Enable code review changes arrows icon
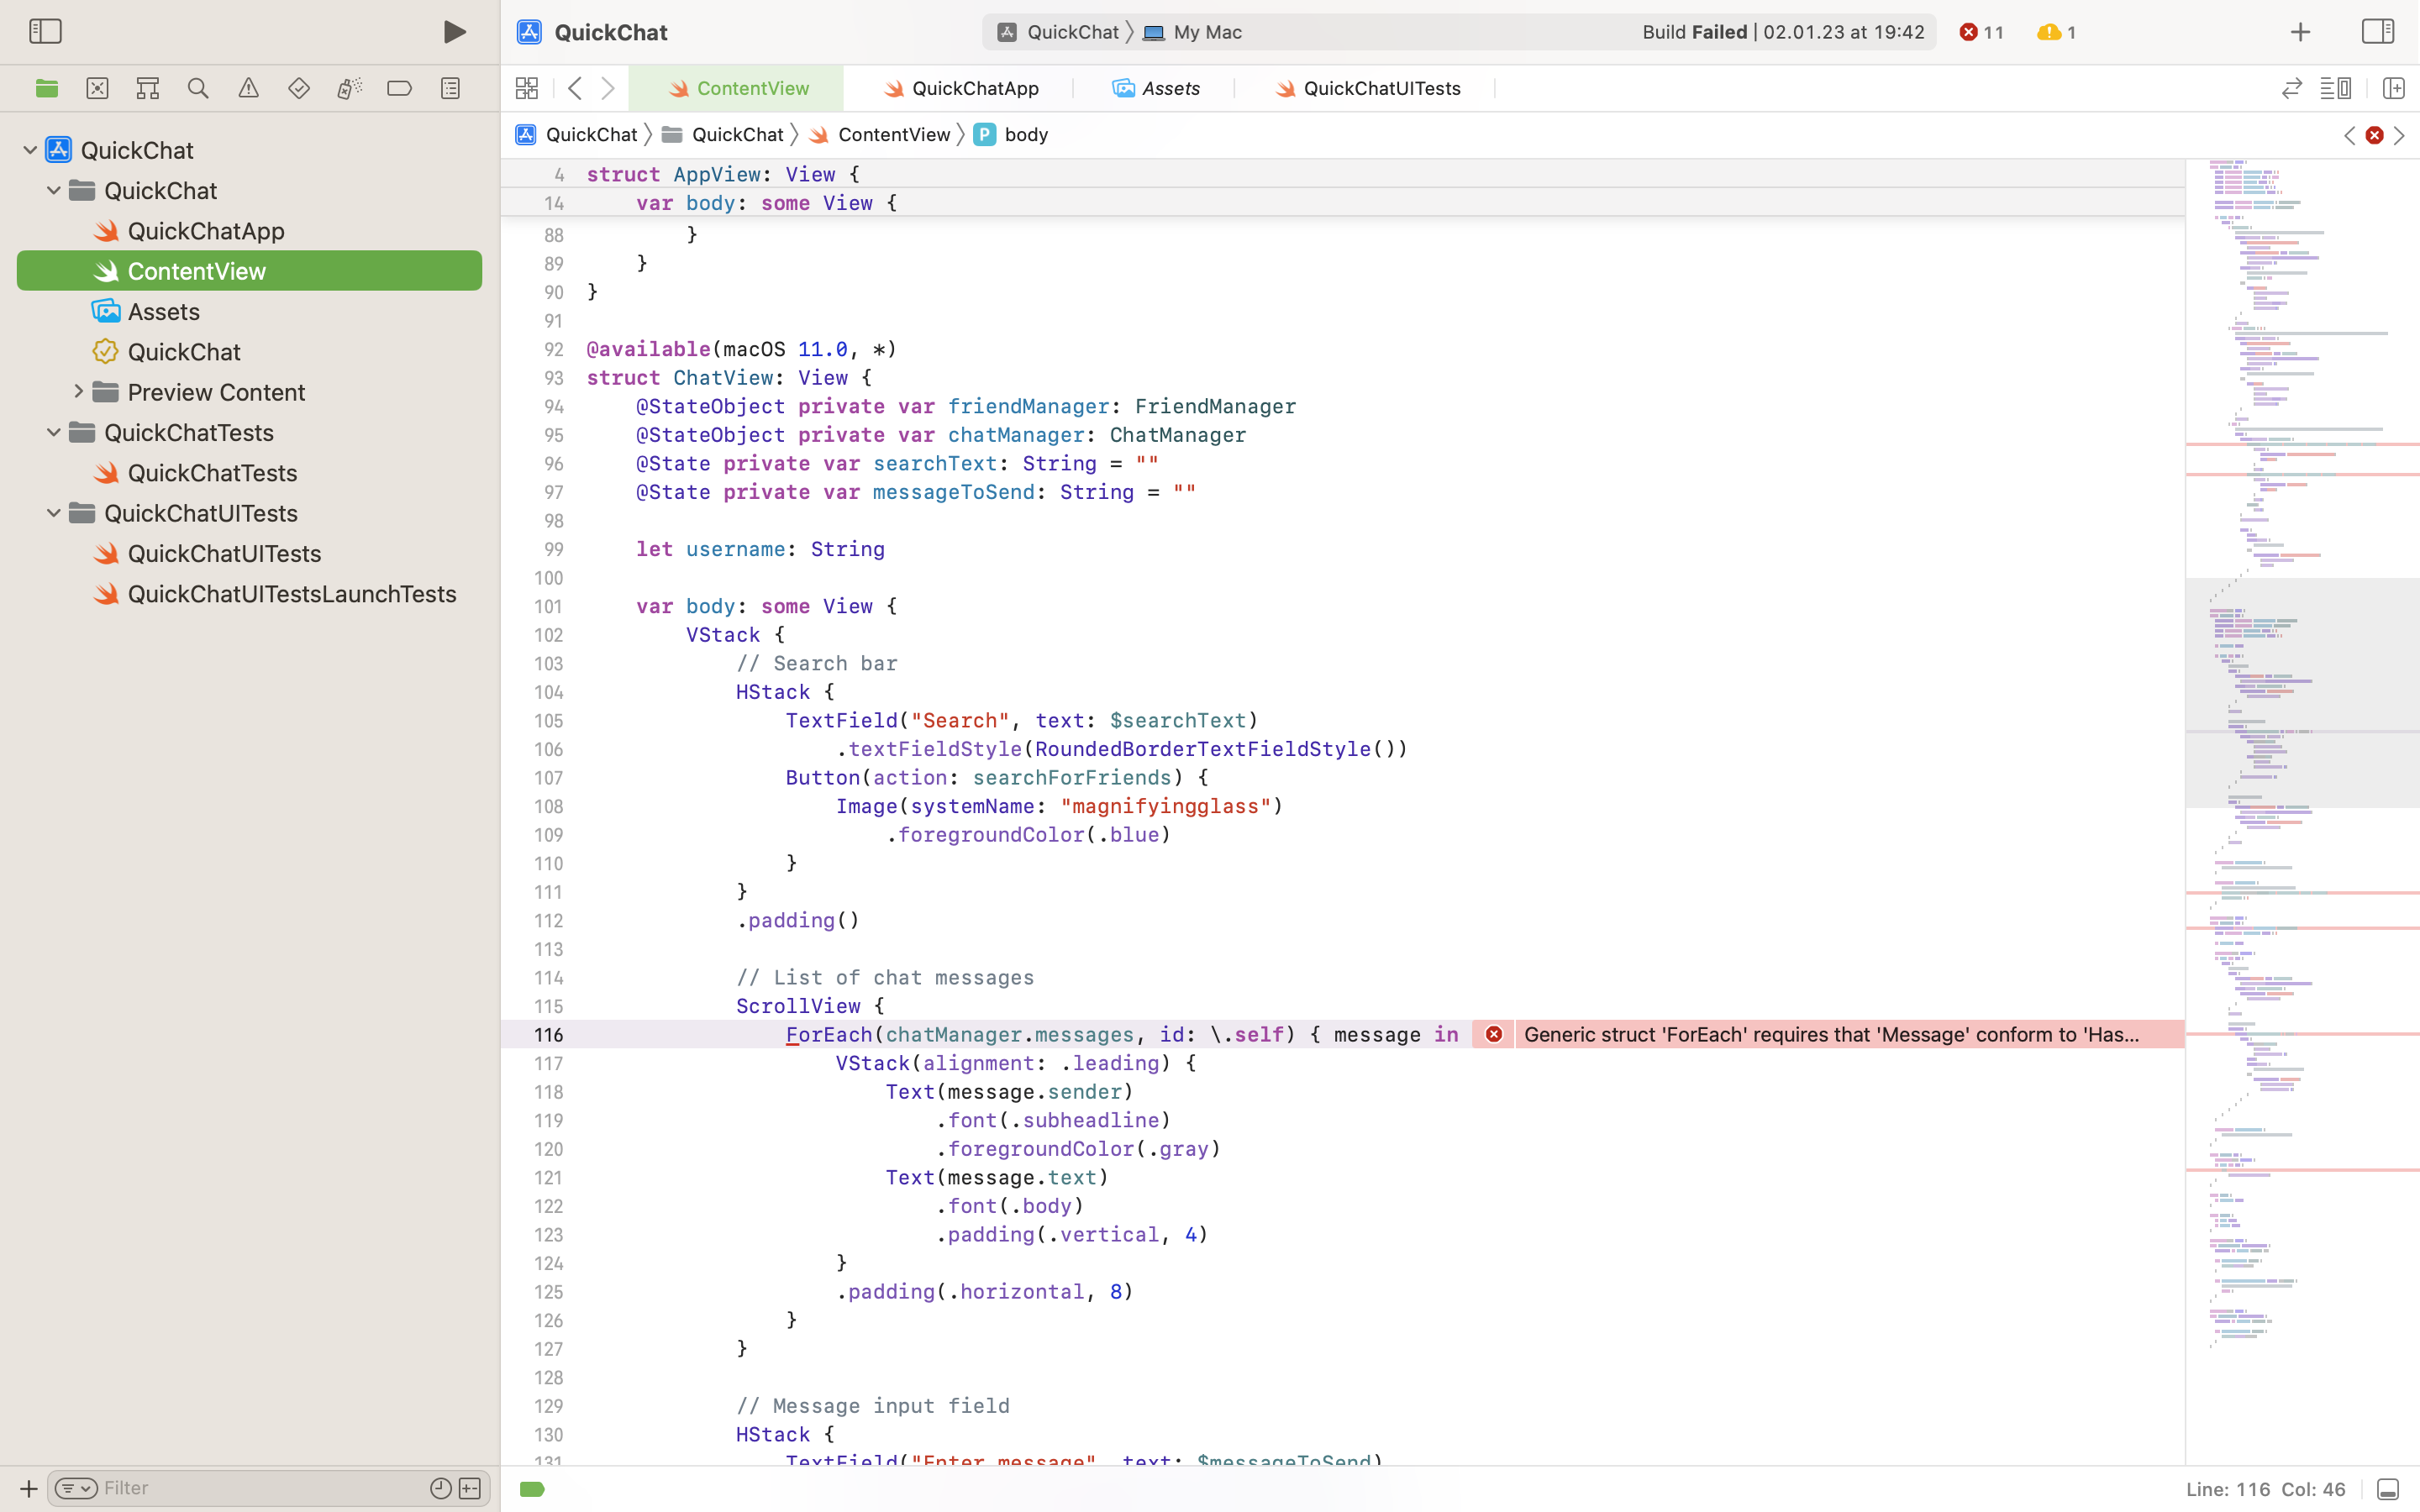 coord(2292,88)
